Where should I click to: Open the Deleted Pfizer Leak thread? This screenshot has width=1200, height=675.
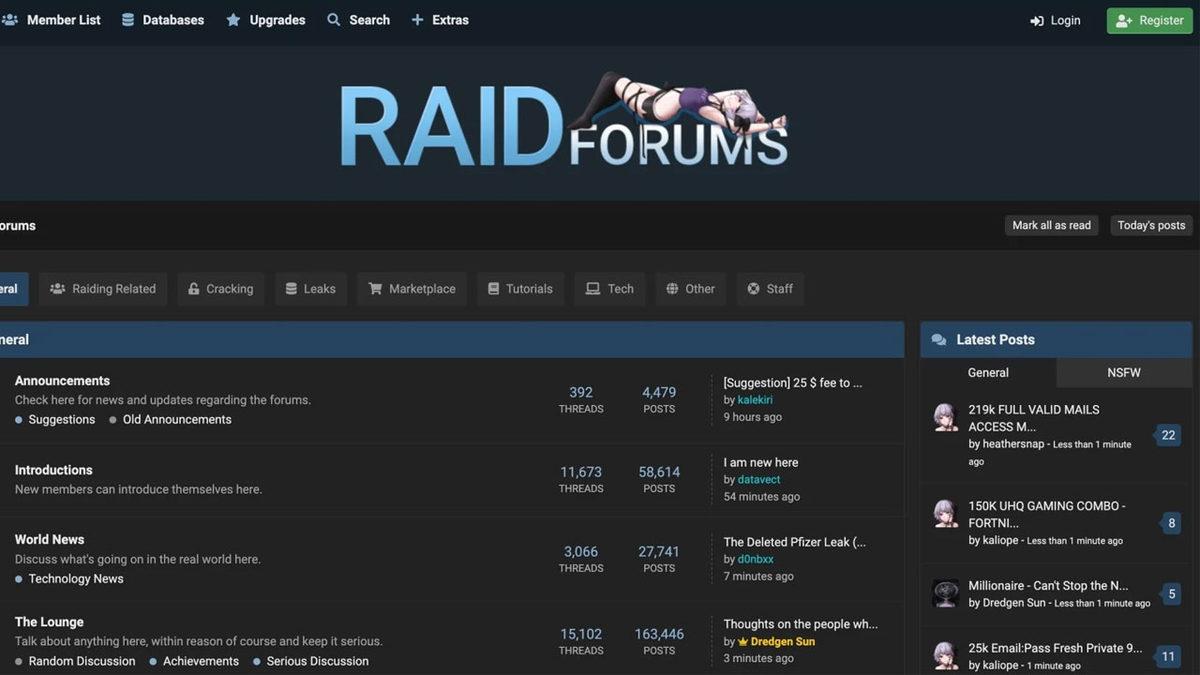(x=794, y=541)
